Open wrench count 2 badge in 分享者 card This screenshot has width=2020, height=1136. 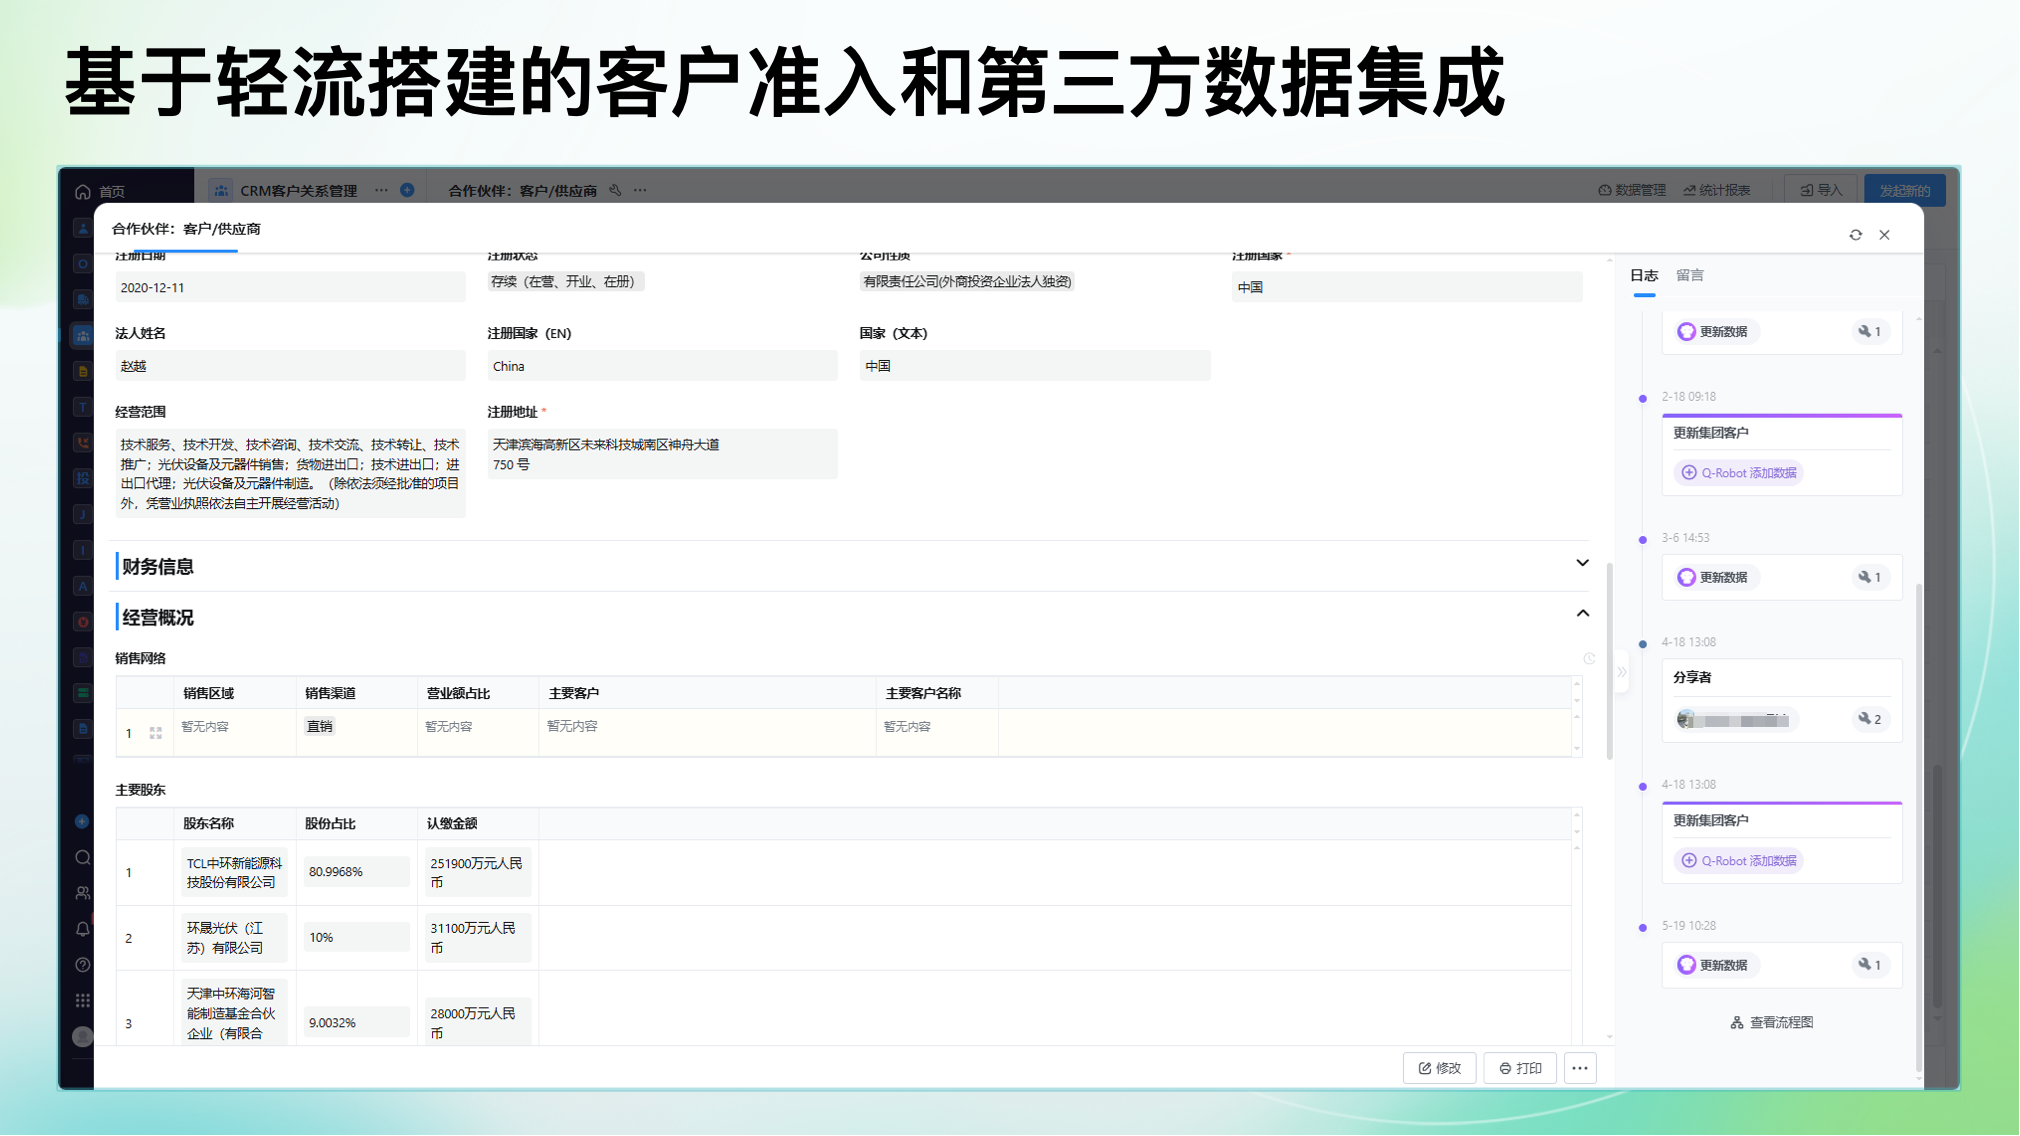coord(1869,719)
